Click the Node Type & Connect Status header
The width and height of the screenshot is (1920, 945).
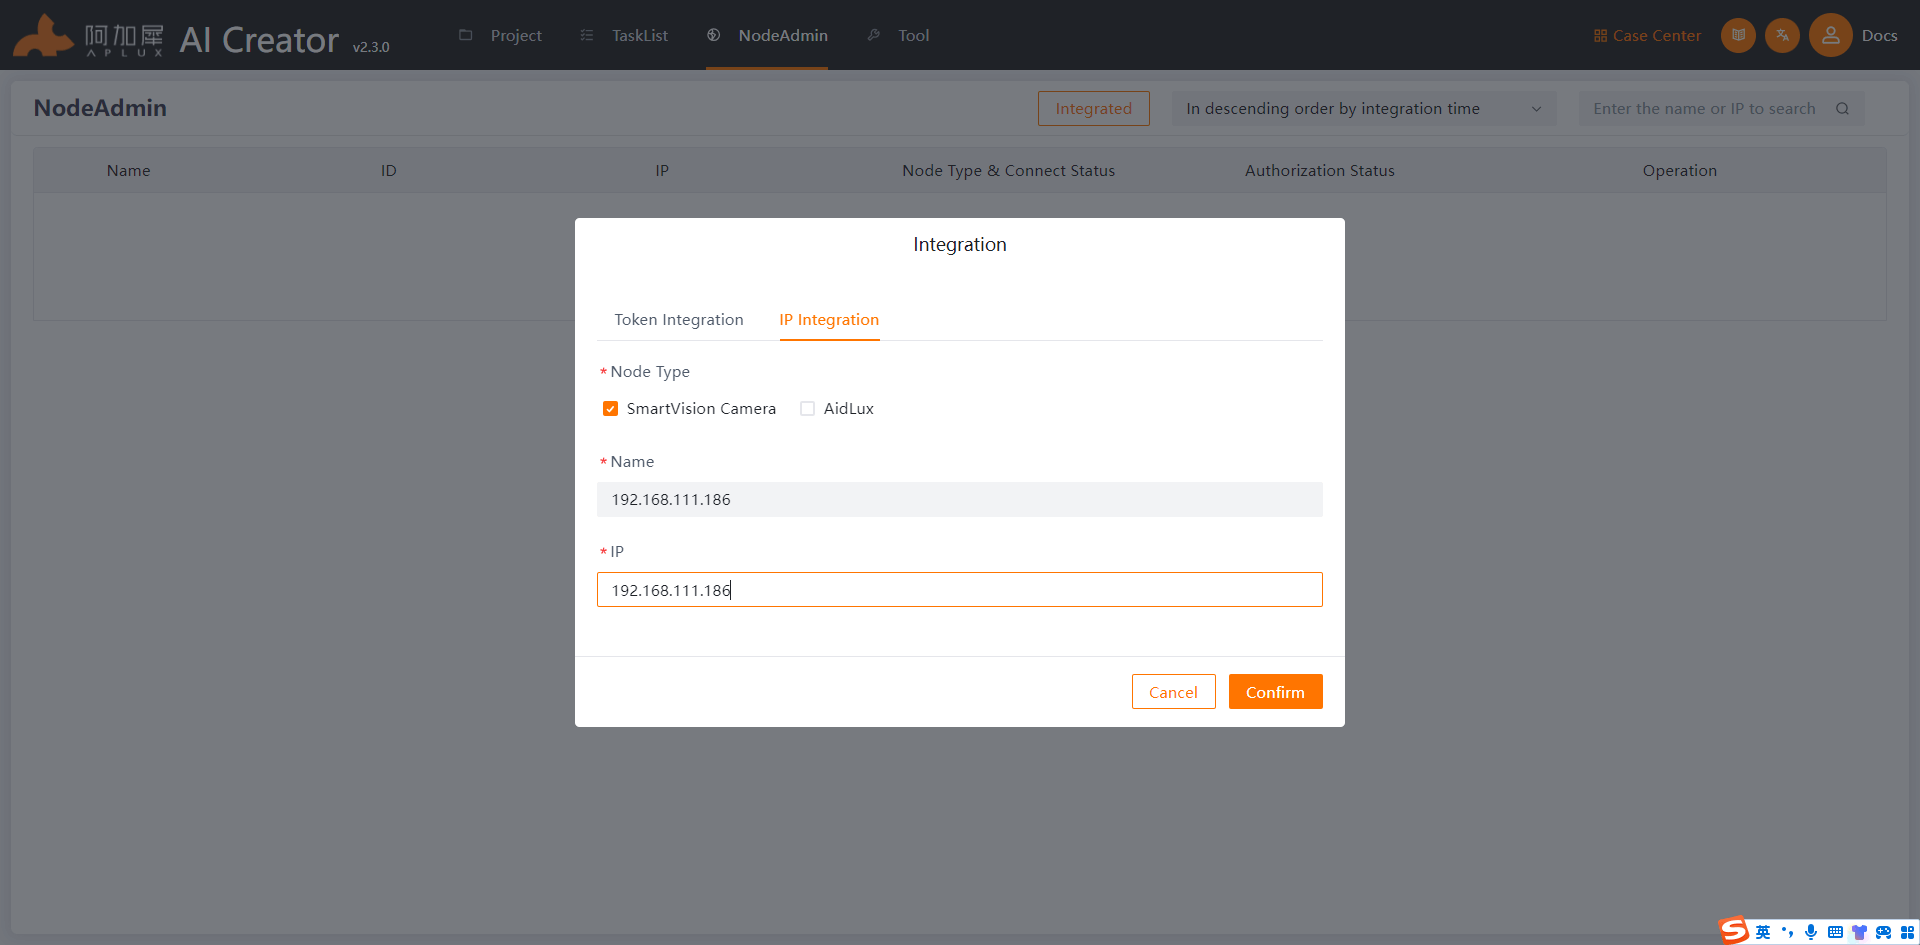(x=1008, y=171)
